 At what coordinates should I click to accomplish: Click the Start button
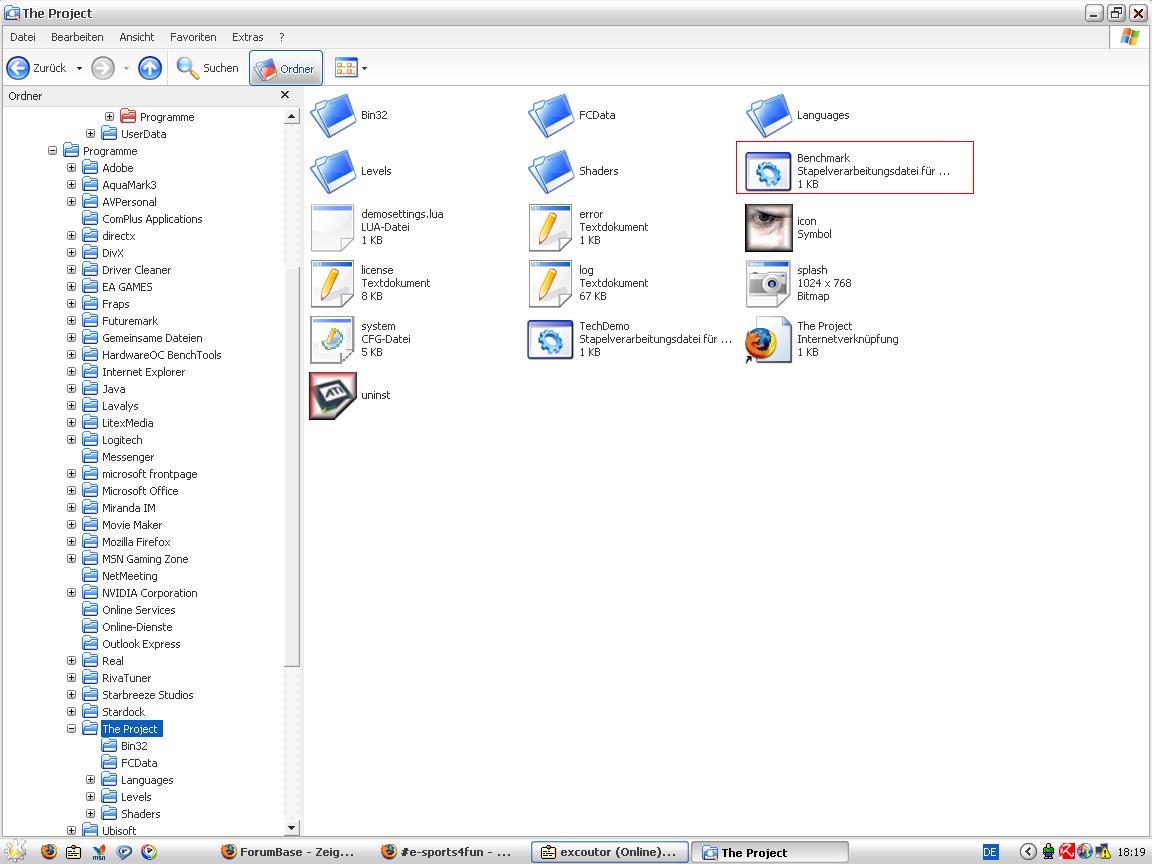click(15, 852)
